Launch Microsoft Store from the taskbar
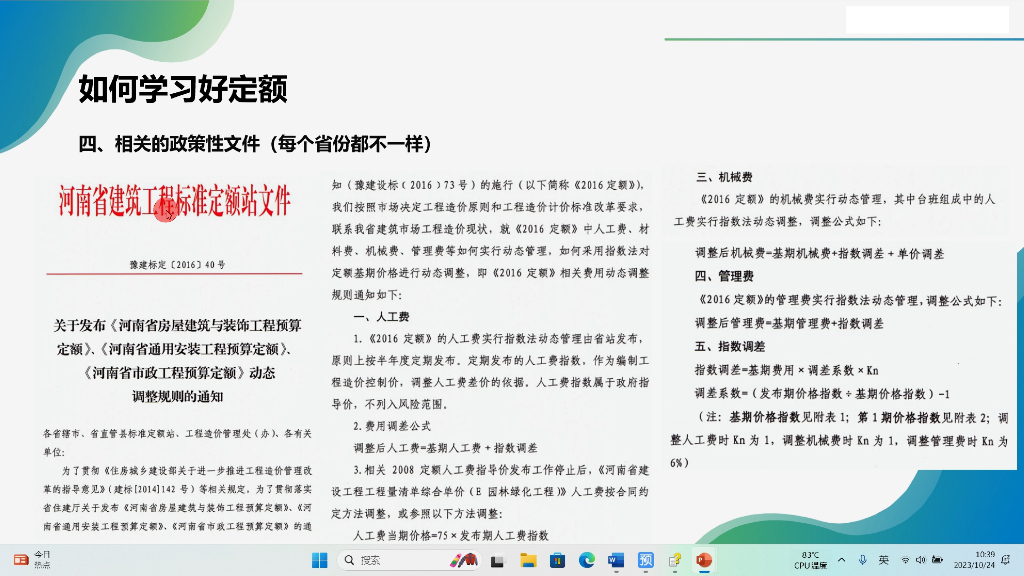The width and height of the screenshot is (1024, 576). coord(557,560)
